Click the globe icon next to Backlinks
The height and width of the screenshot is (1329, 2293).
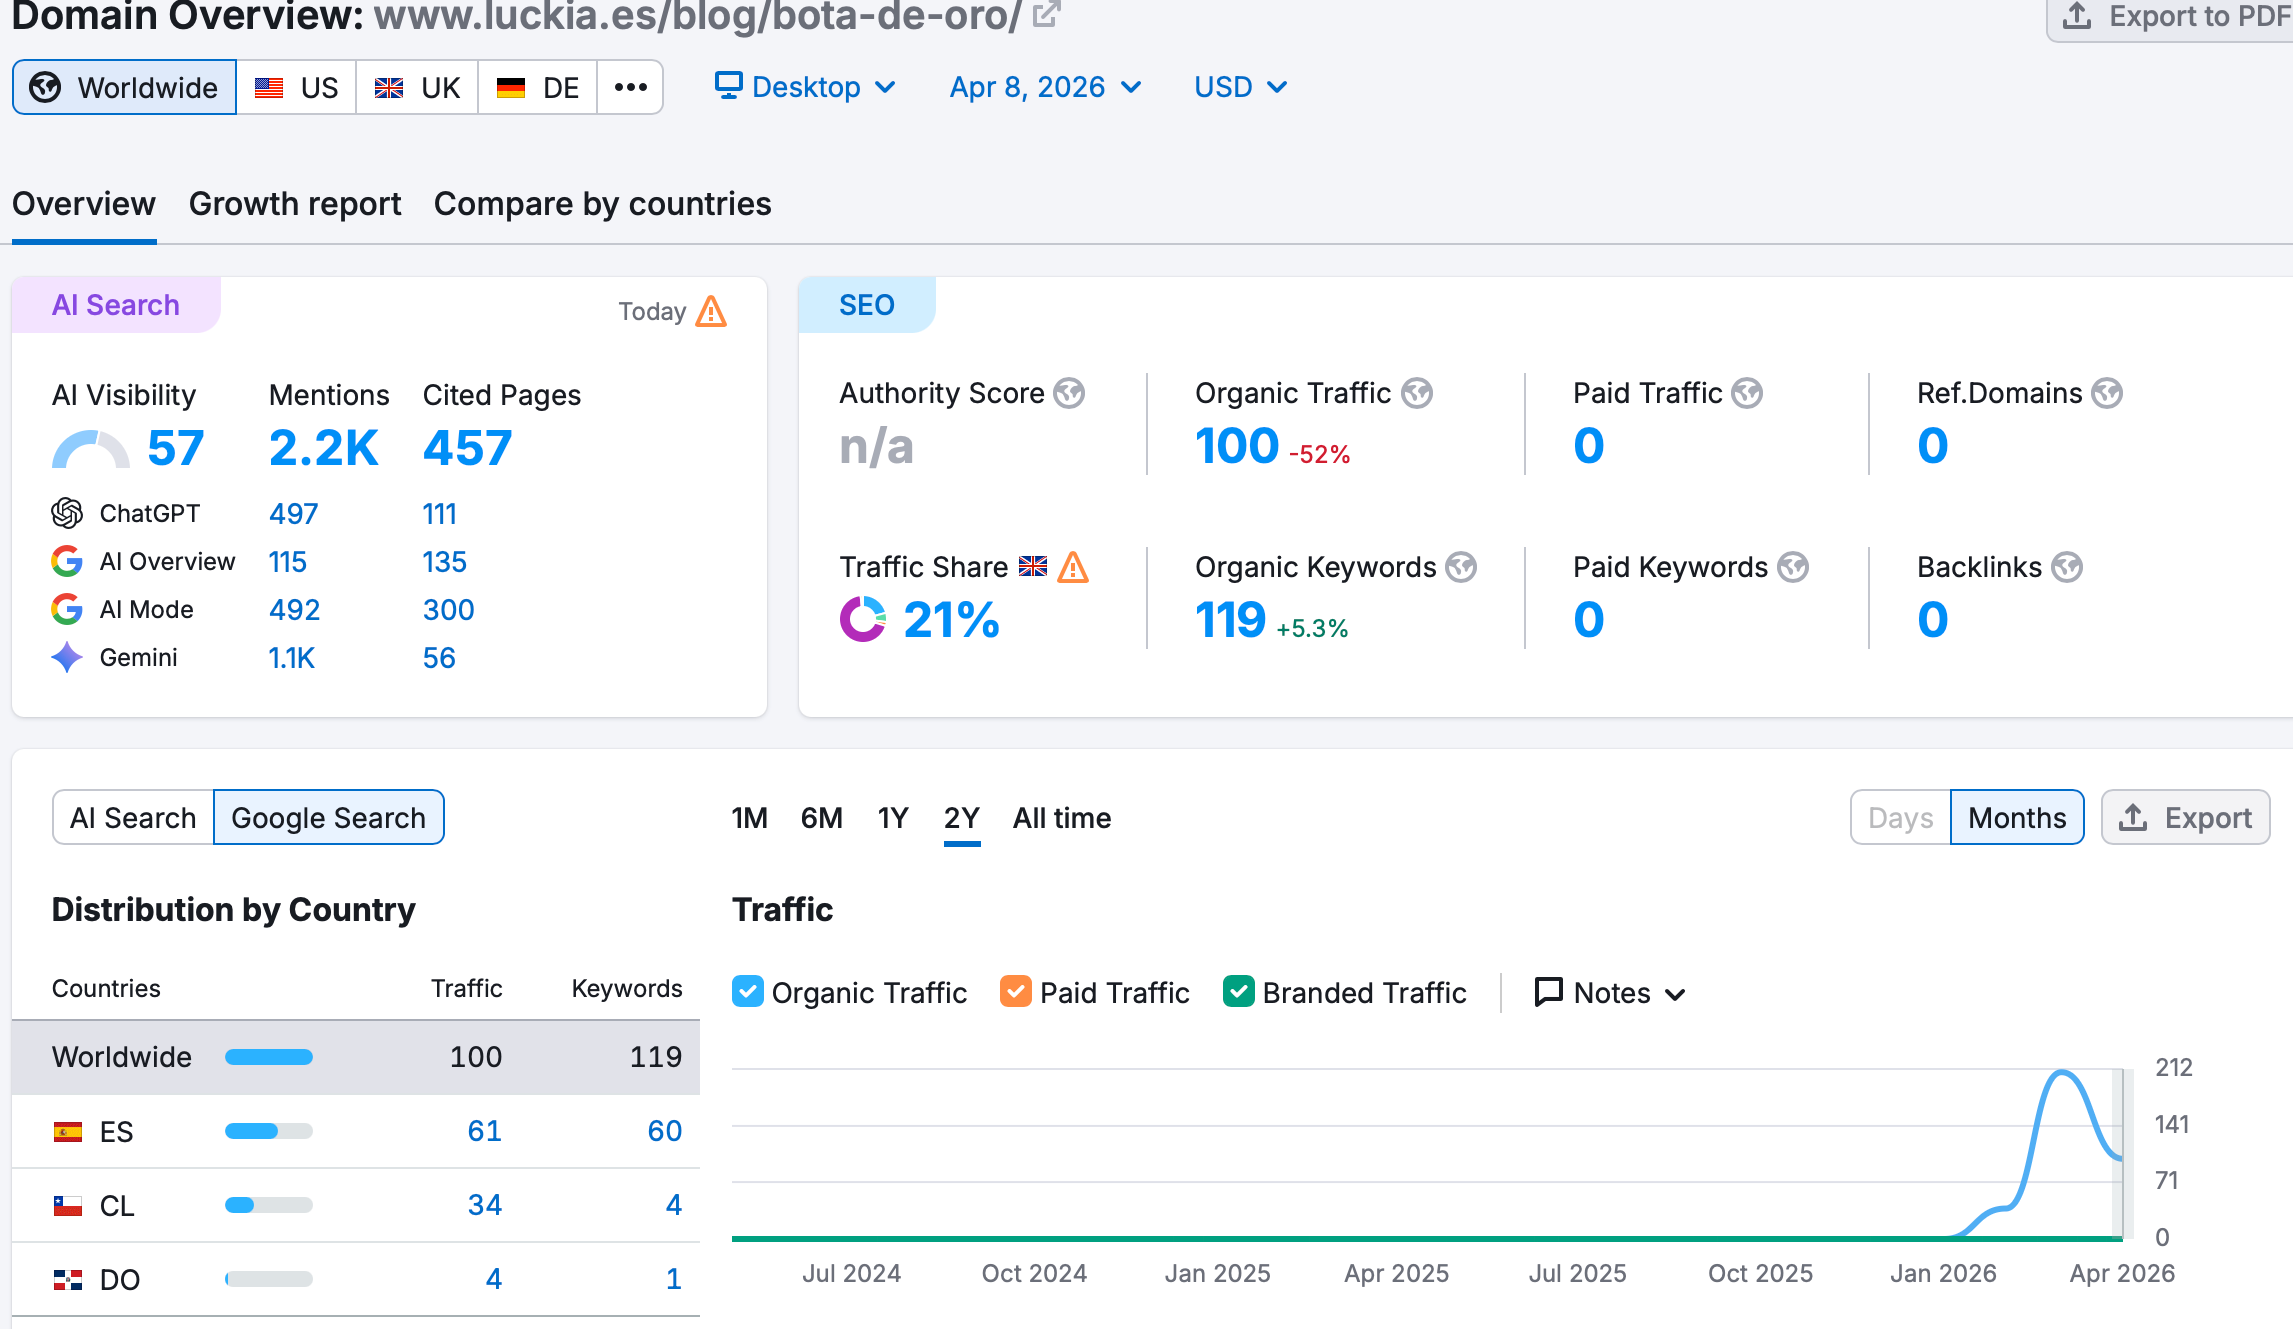click(2066, 568)
